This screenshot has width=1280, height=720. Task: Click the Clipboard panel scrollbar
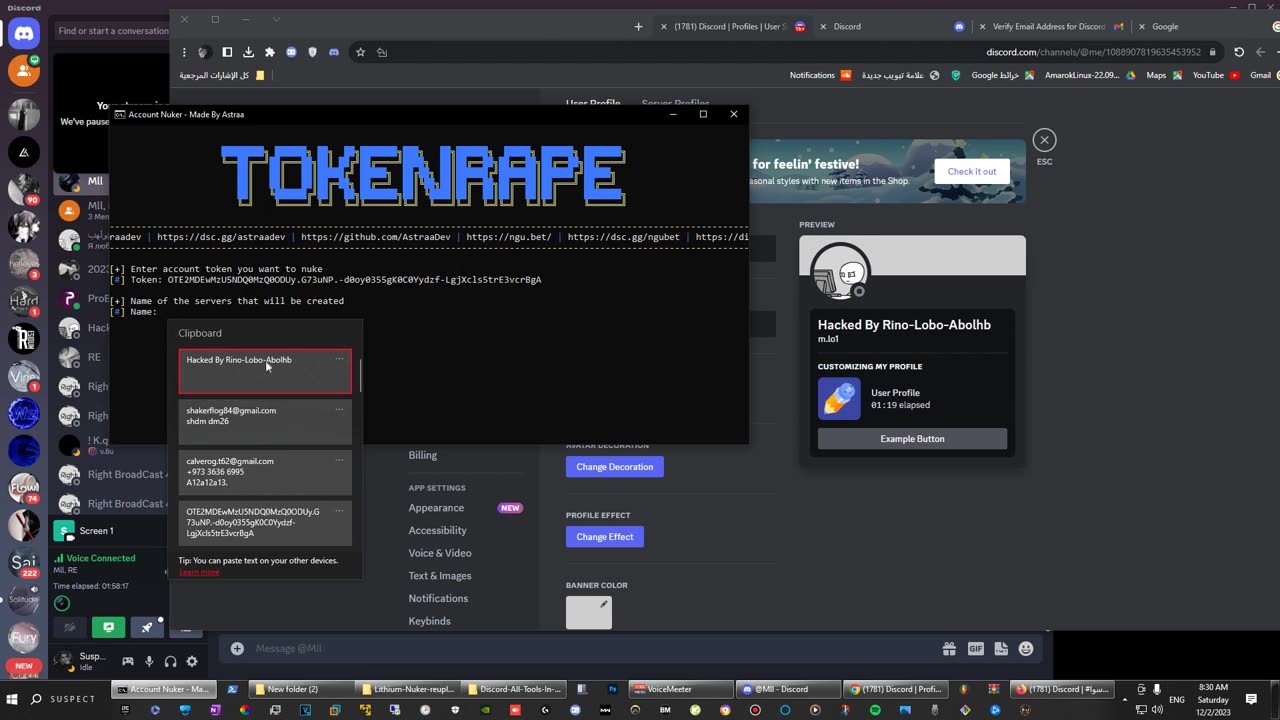coord(360,376)
